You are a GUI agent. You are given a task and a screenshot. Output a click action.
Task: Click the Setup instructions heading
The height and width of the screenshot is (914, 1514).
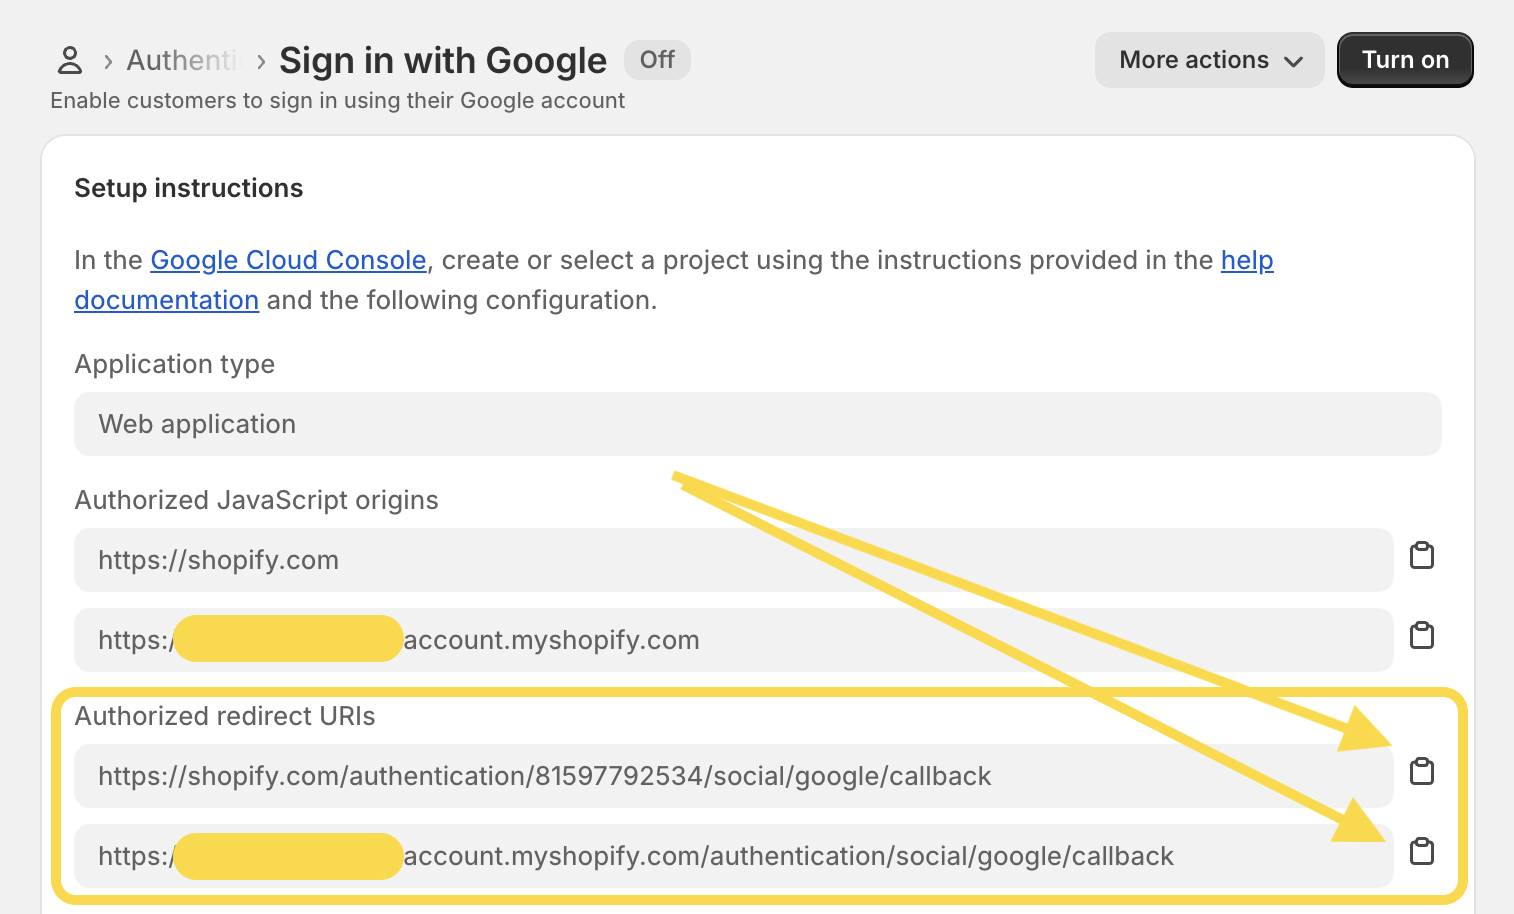point(189,188)
